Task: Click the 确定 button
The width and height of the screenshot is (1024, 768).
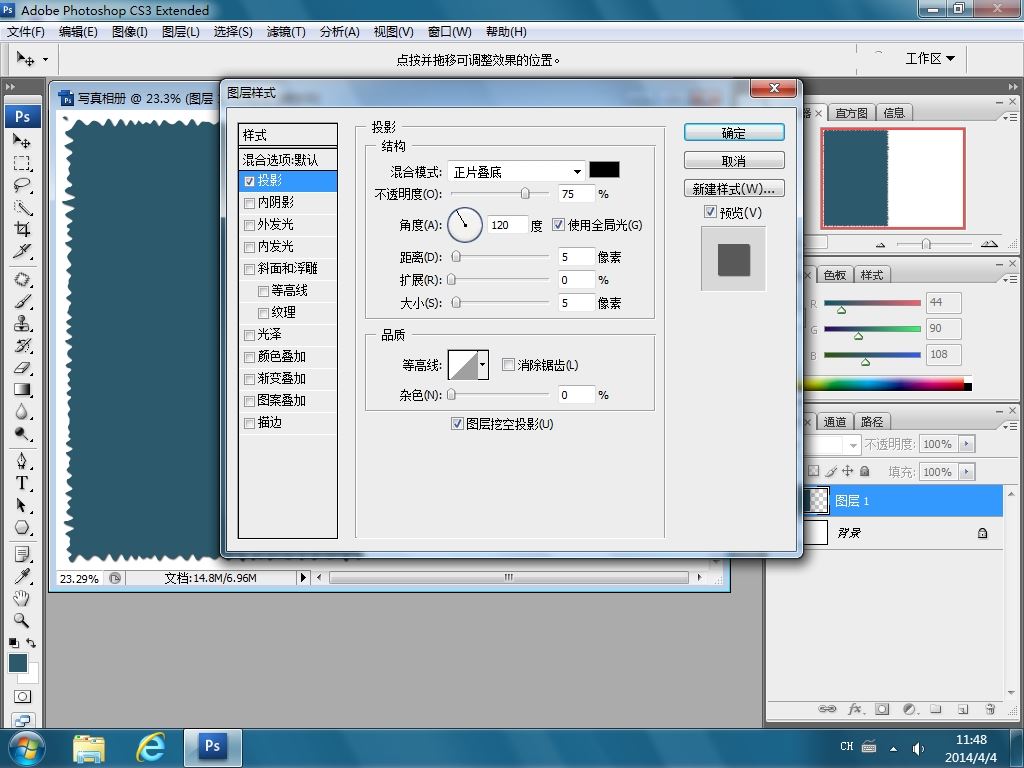Action: pyautogui.click(x=734, y=133)
